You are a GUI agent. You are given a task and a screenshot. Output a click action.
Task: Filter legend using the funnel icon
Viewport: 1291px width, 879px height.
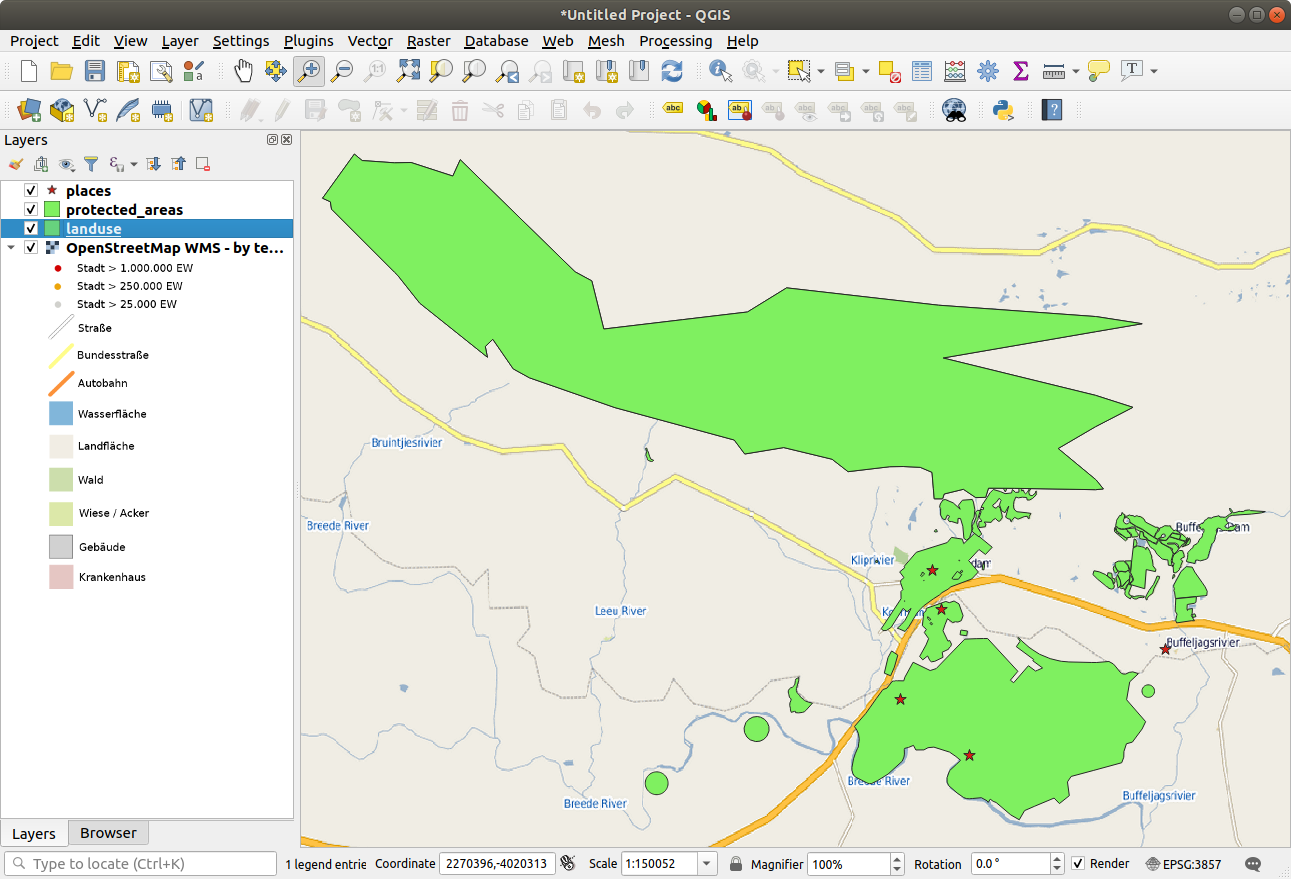tap(91, 164)
